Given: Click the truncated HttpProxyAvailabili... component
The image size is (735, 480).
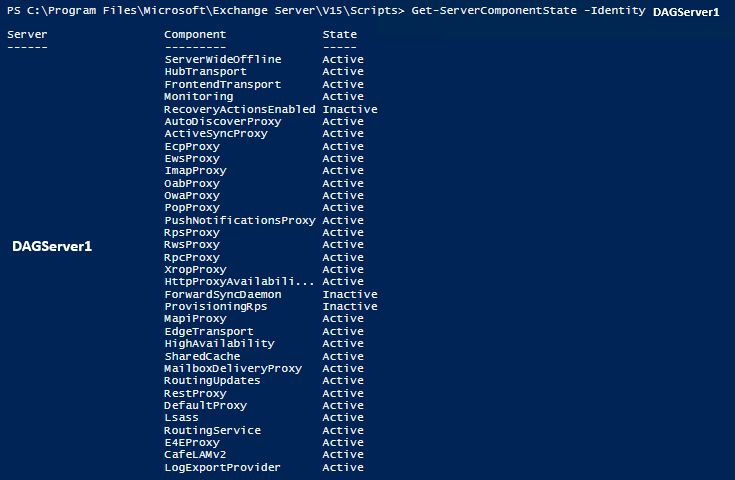Looking at the screenshot, I should click(240, 282).
